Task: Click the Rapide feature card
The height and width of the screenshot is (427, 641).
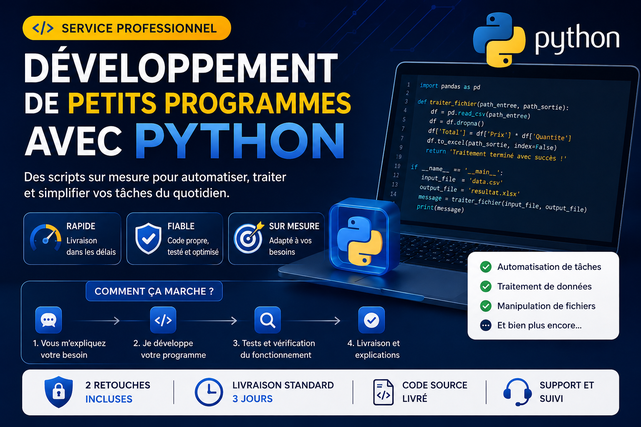Action: coord(72,239)
